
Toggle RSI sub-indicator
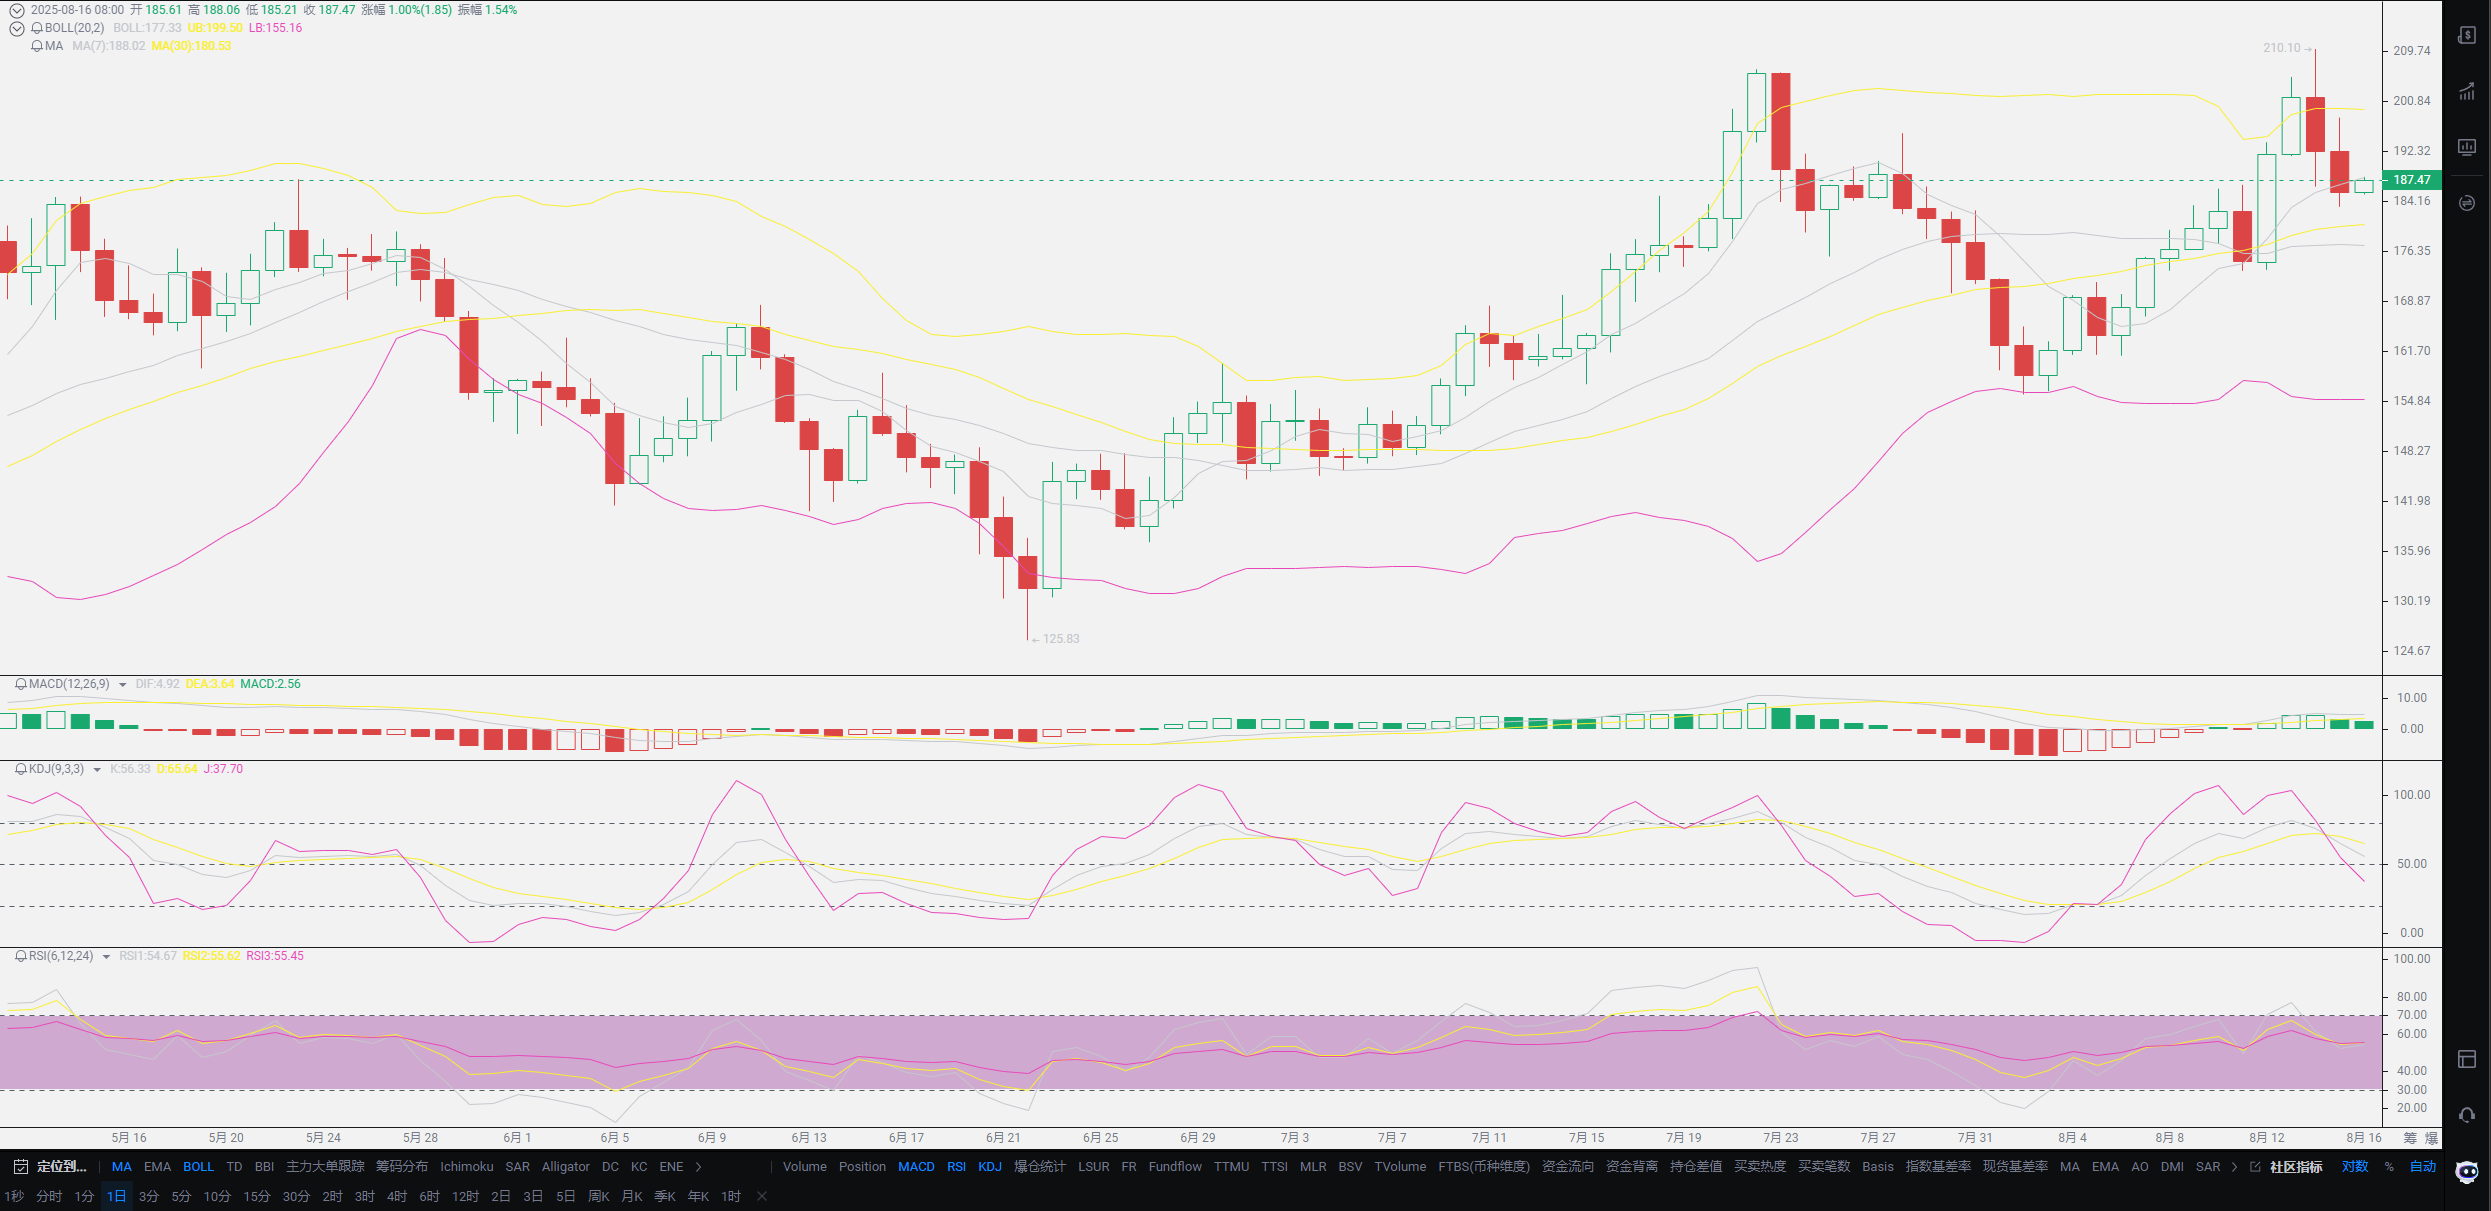click(957, 1167)
